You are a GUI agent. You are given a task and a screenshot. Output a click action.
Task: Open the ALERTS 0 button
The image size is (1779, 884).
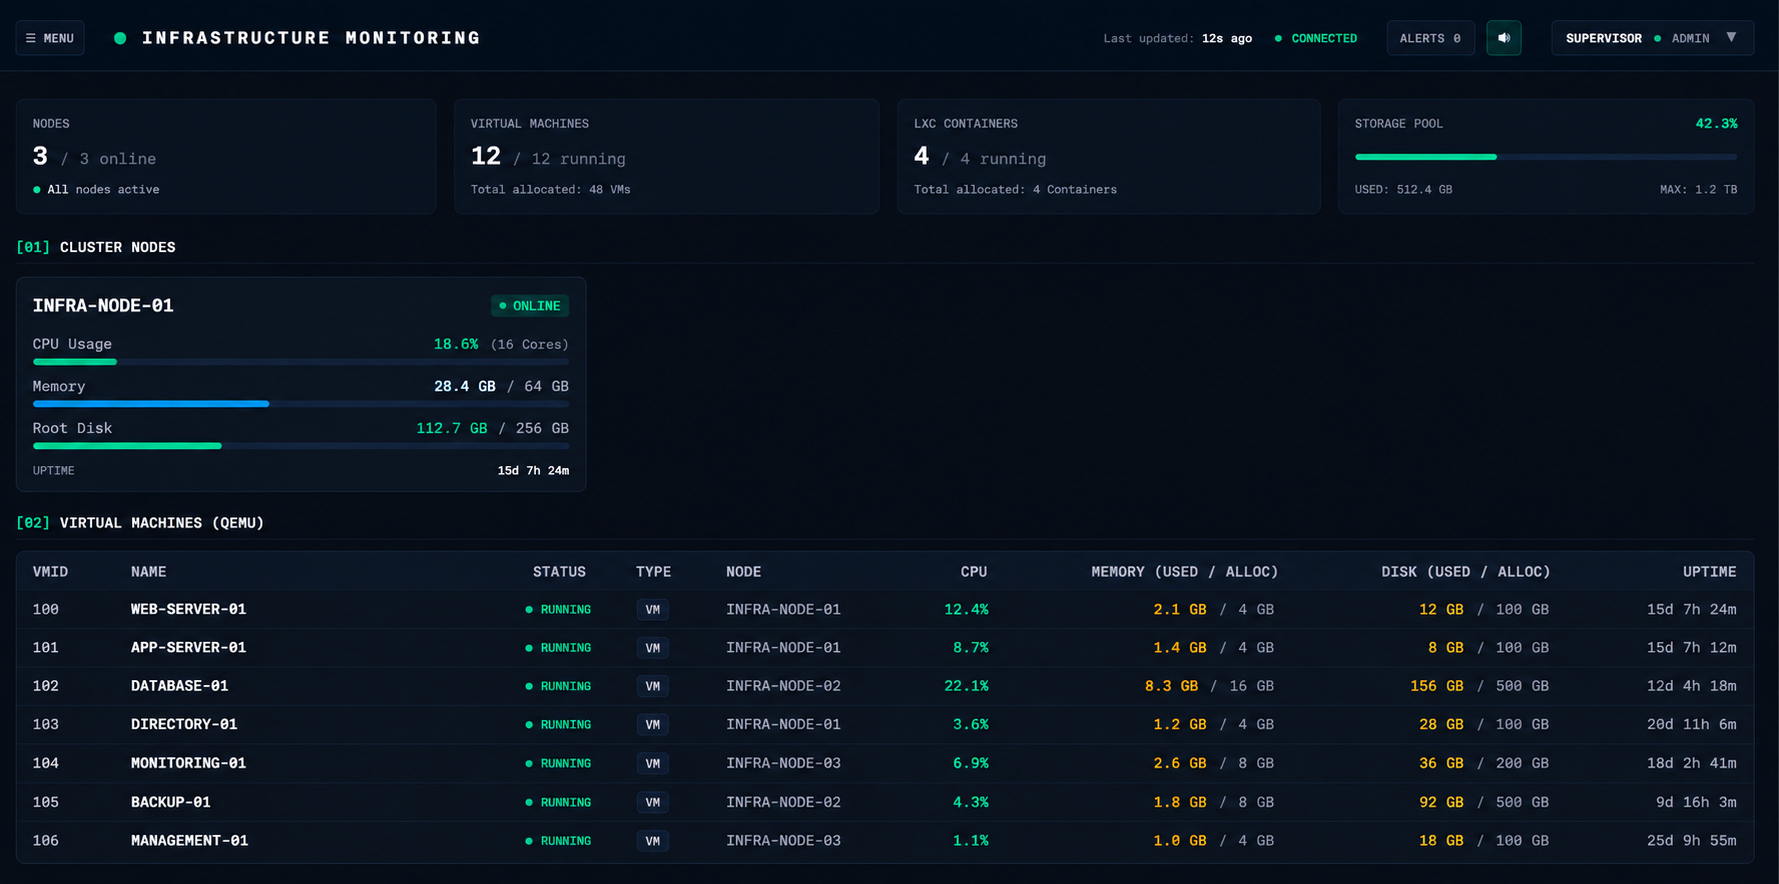[x=1430, y=38]
